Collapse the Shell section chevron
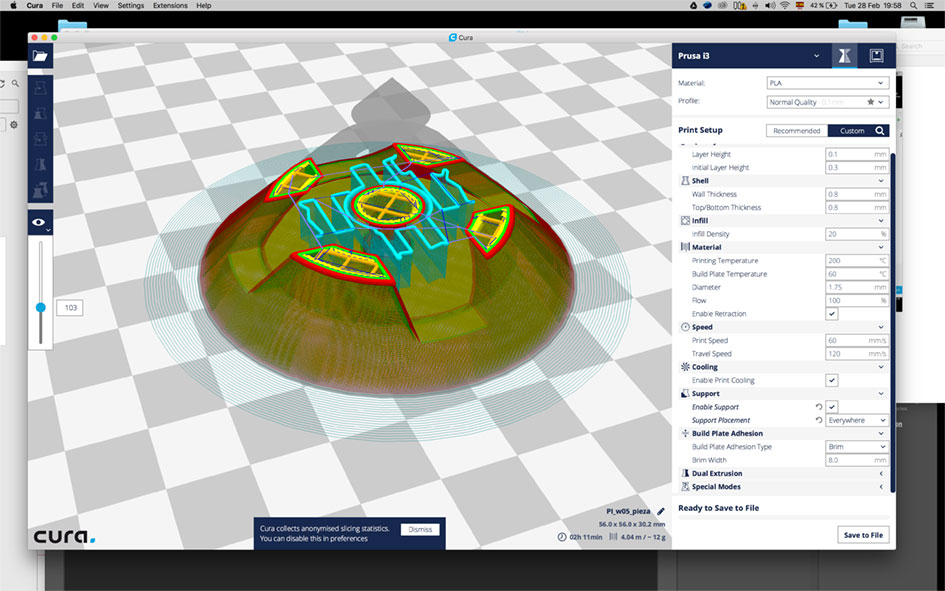 881,181
